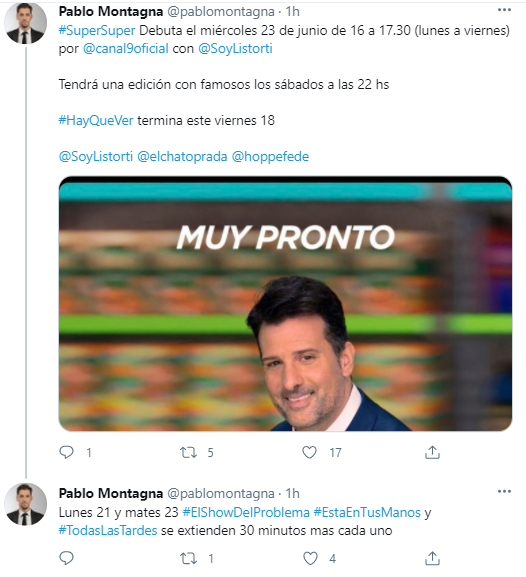Open the MUY PRONTO image
The height and width of the screenshot is (577, 526).
point(285,304)
